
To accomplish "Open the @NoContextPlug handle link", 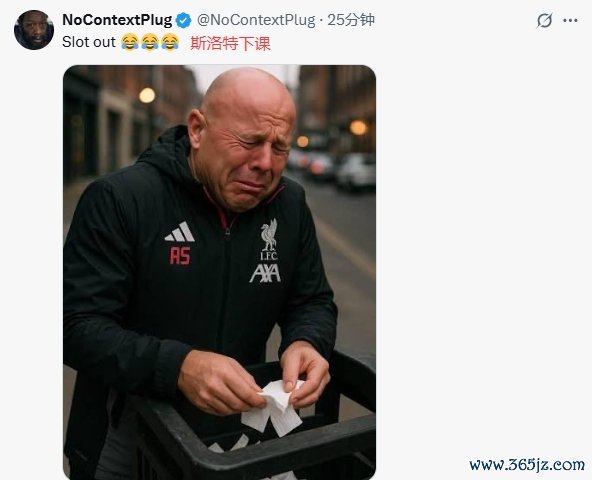I will (256, 20).
